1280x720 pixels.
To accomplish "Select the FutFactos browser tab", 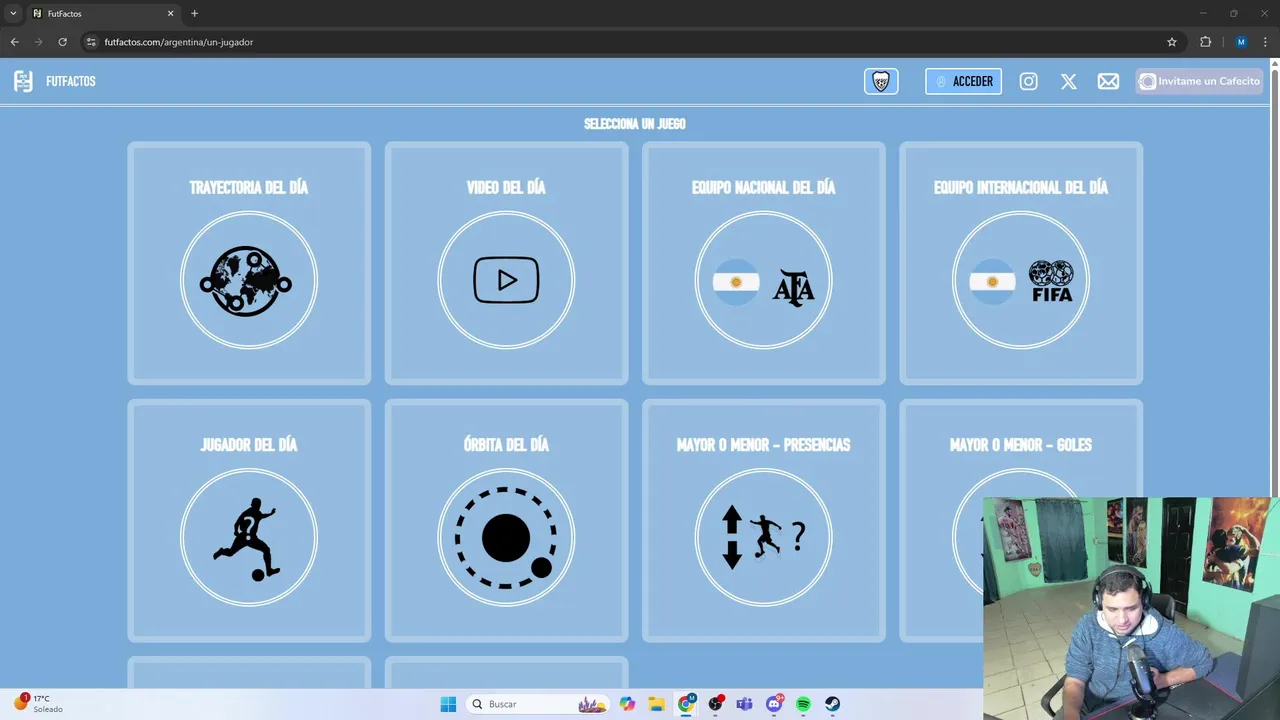I will [103, 14].
